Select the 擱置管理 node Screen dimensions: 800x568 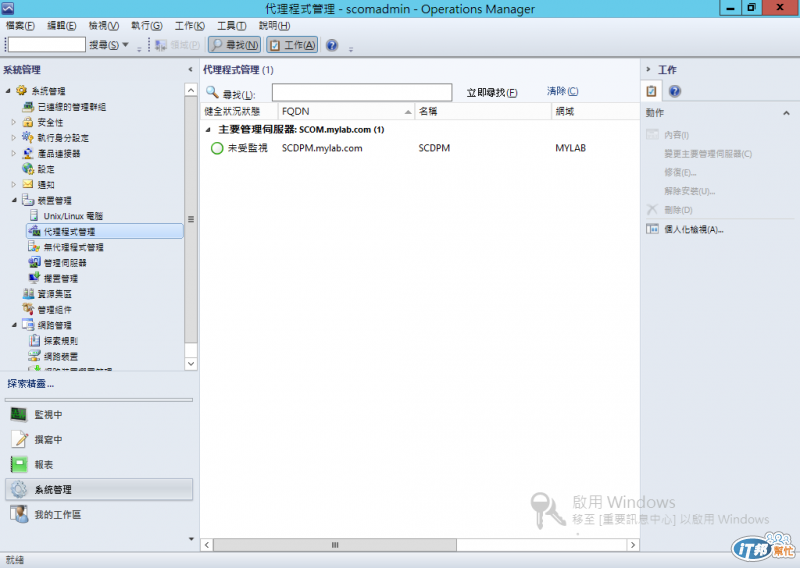61,278
